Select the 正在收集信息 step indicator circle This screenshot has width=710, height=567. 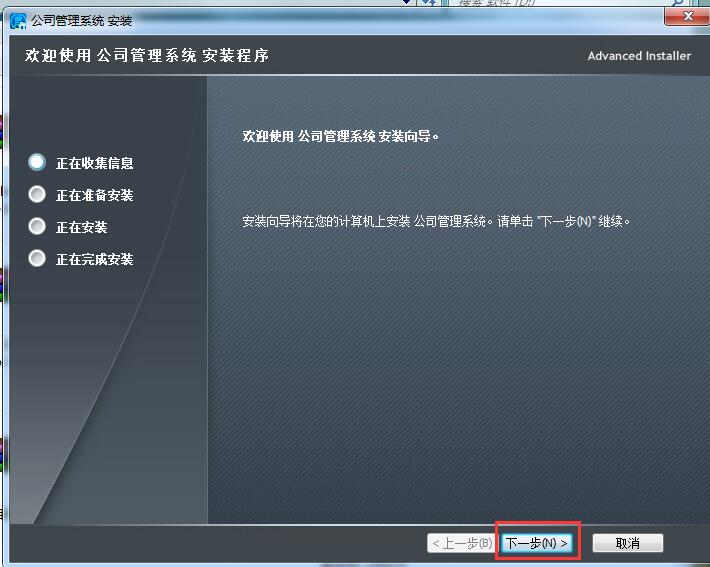[x=38, y=162]
